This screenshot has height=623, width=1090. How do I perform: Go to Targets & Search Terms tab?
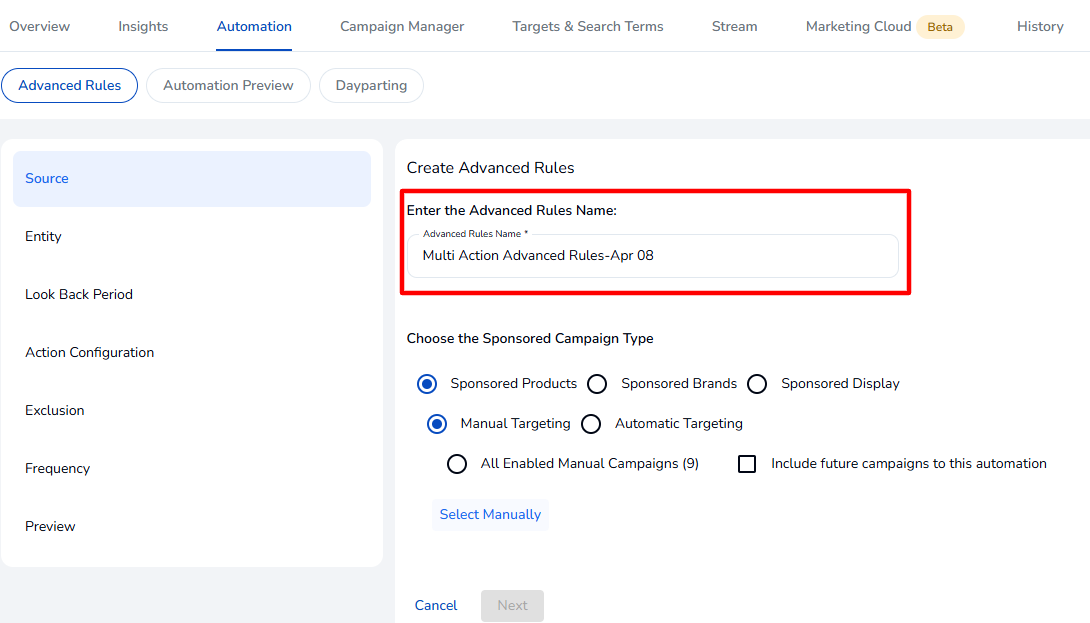(x=588, y=26)
